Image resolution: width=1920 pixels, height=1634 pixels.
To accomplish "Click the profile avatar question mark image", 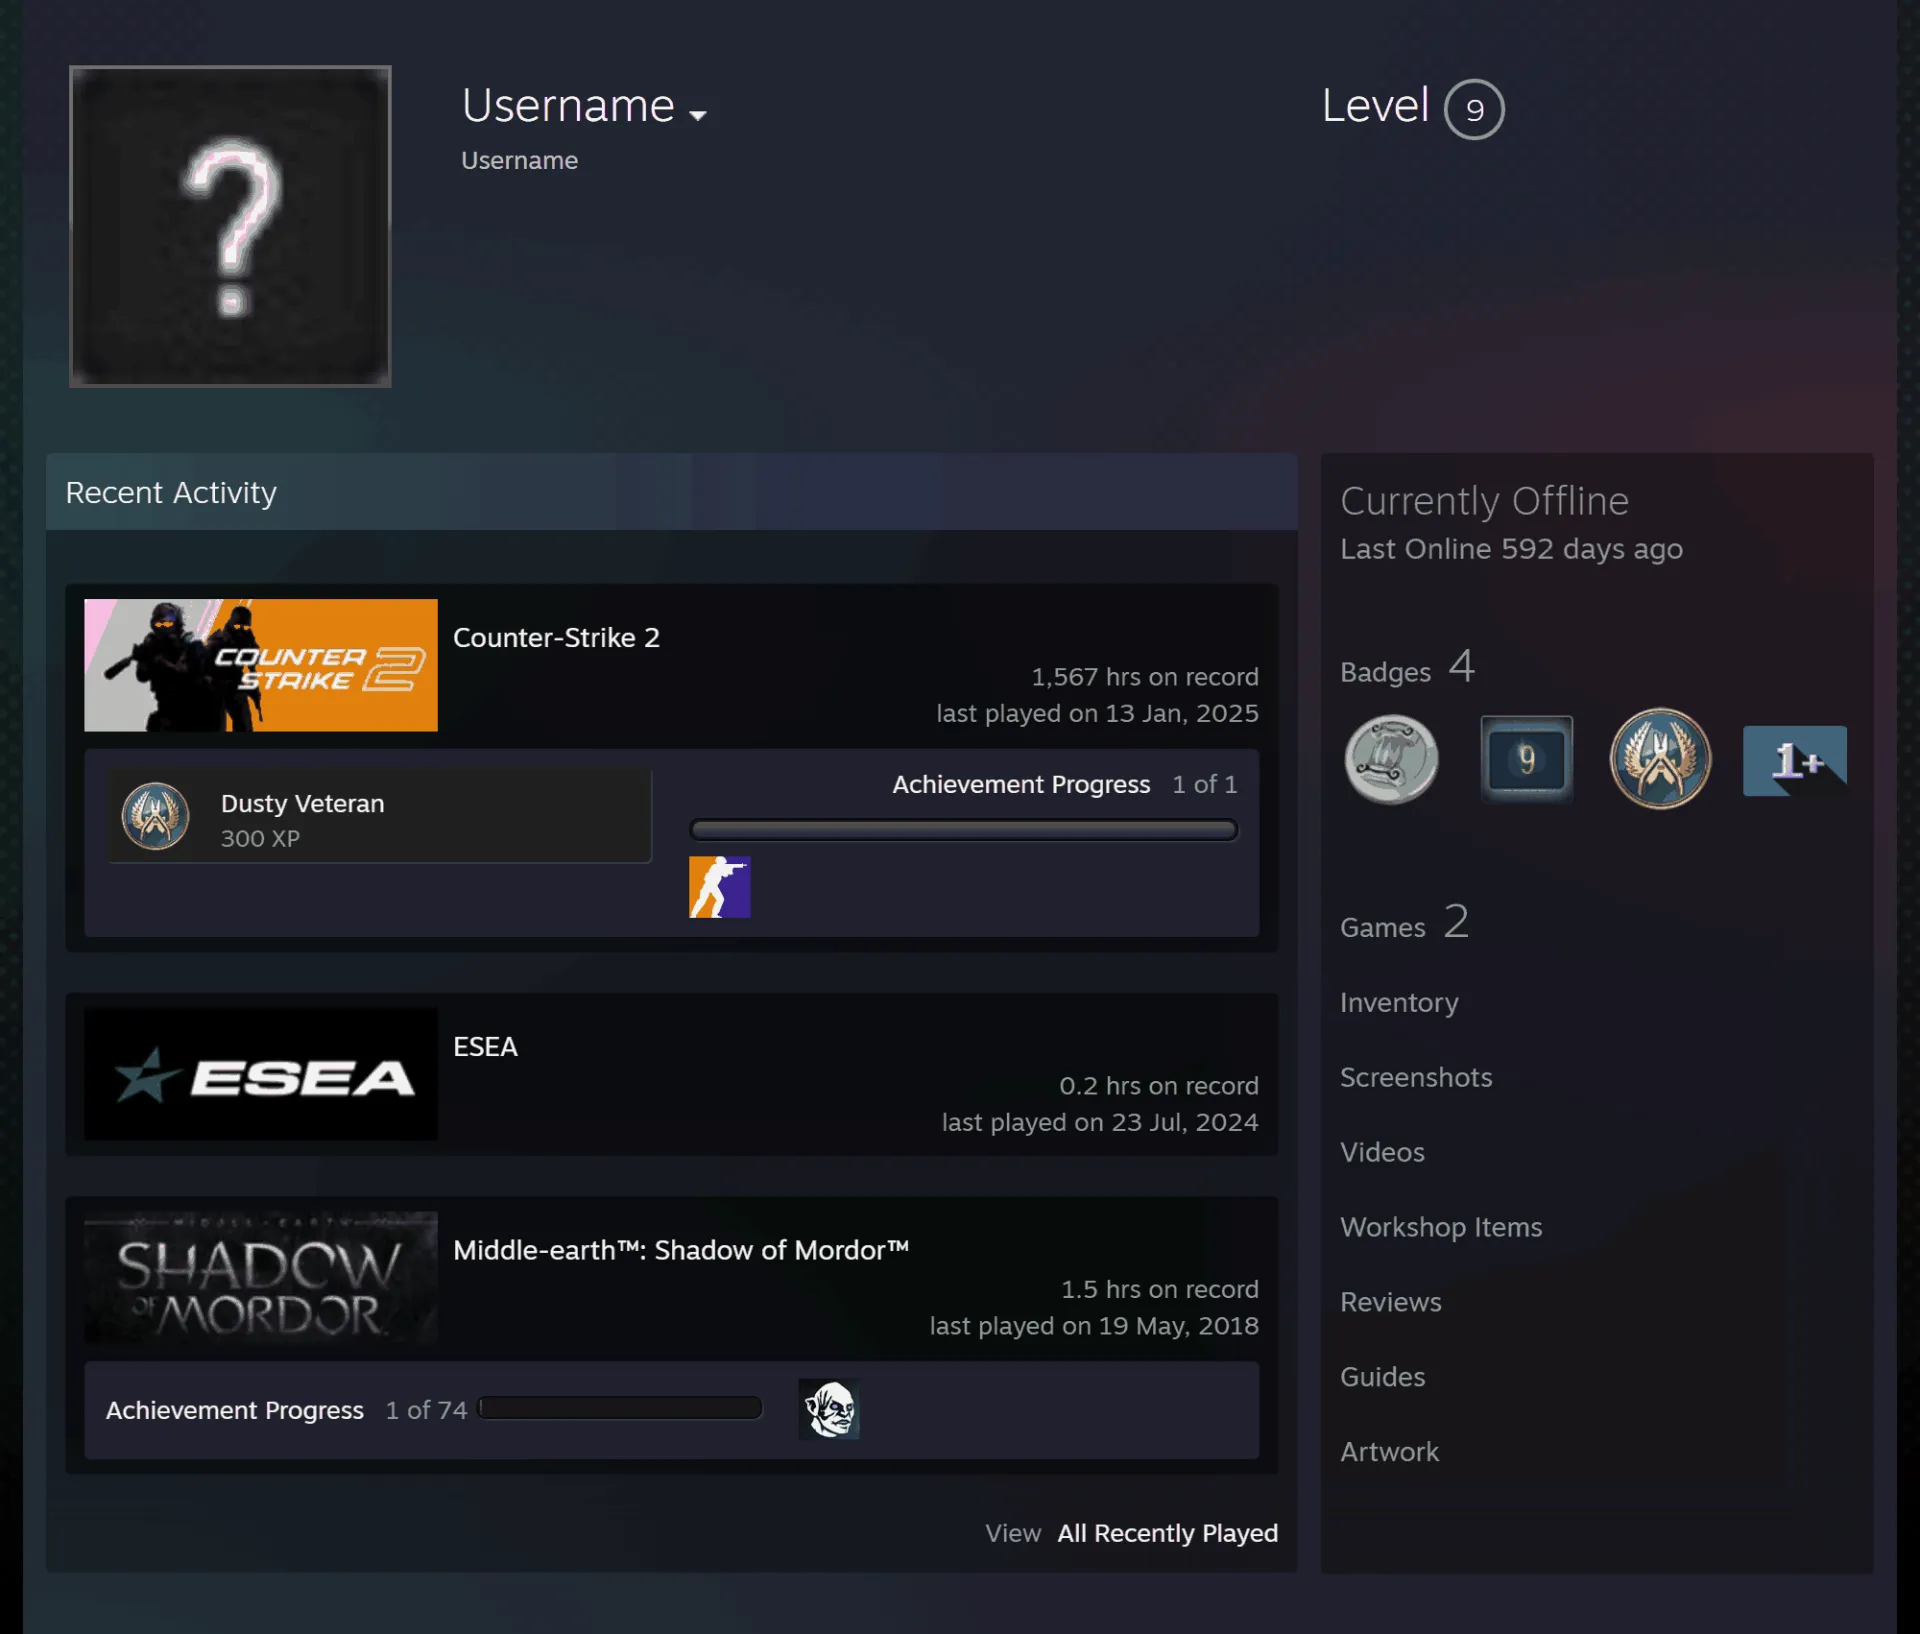I will [230, 226].
